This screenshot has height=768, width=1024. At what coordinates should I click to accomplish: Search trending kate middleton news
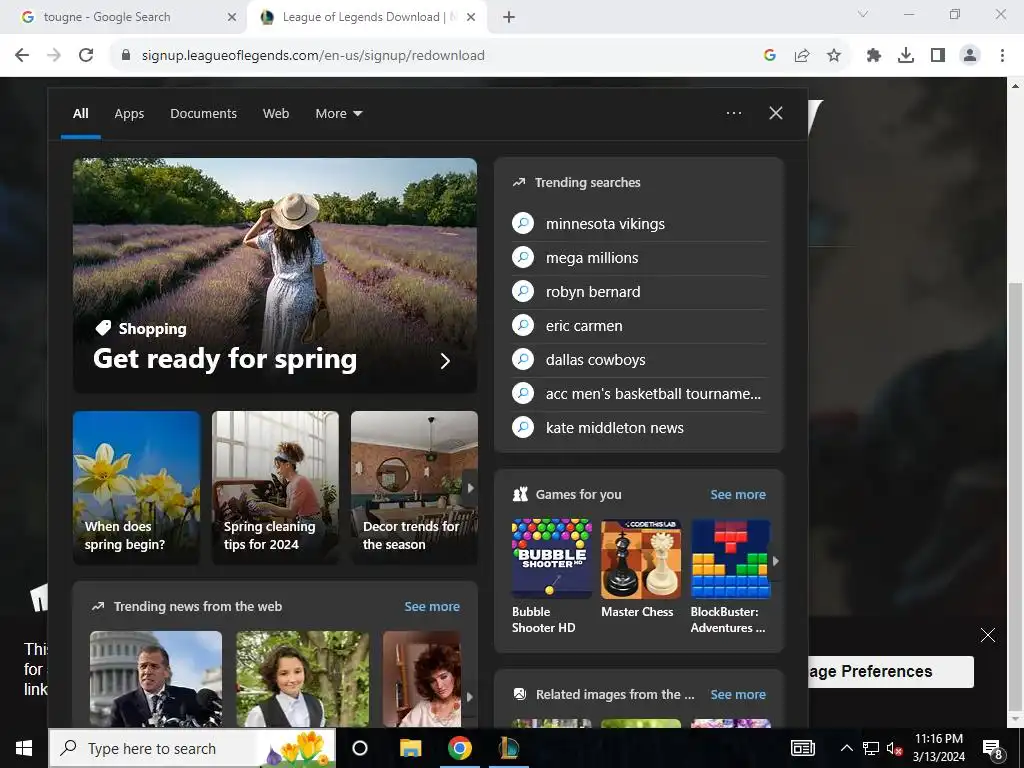tap(640, 428)
